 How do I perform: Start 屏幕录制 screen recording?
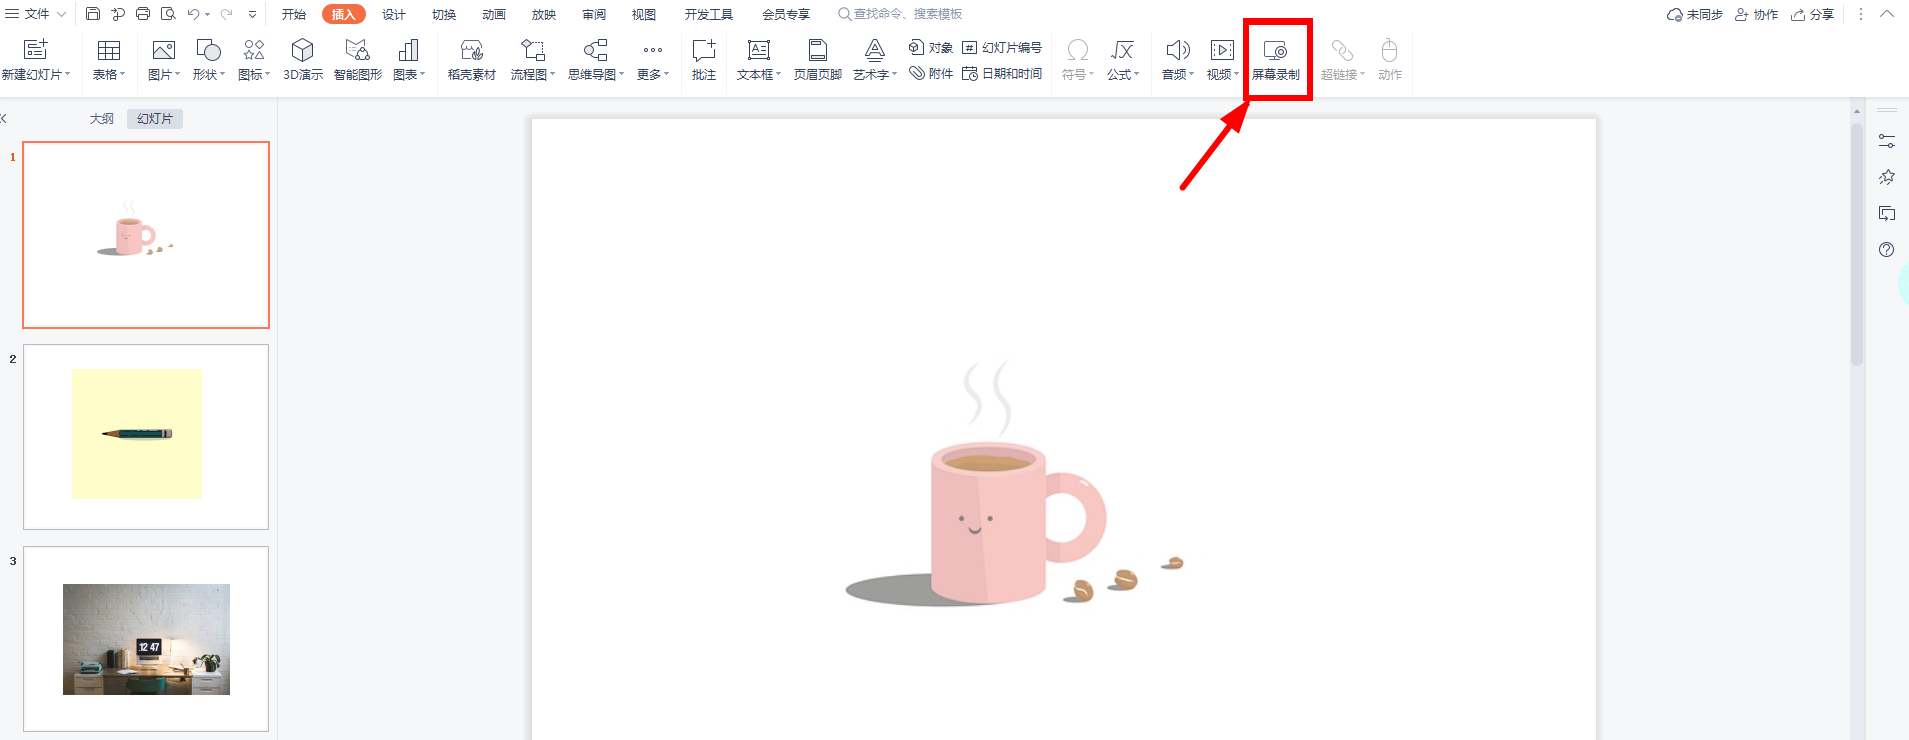[x=1276, y=60]
